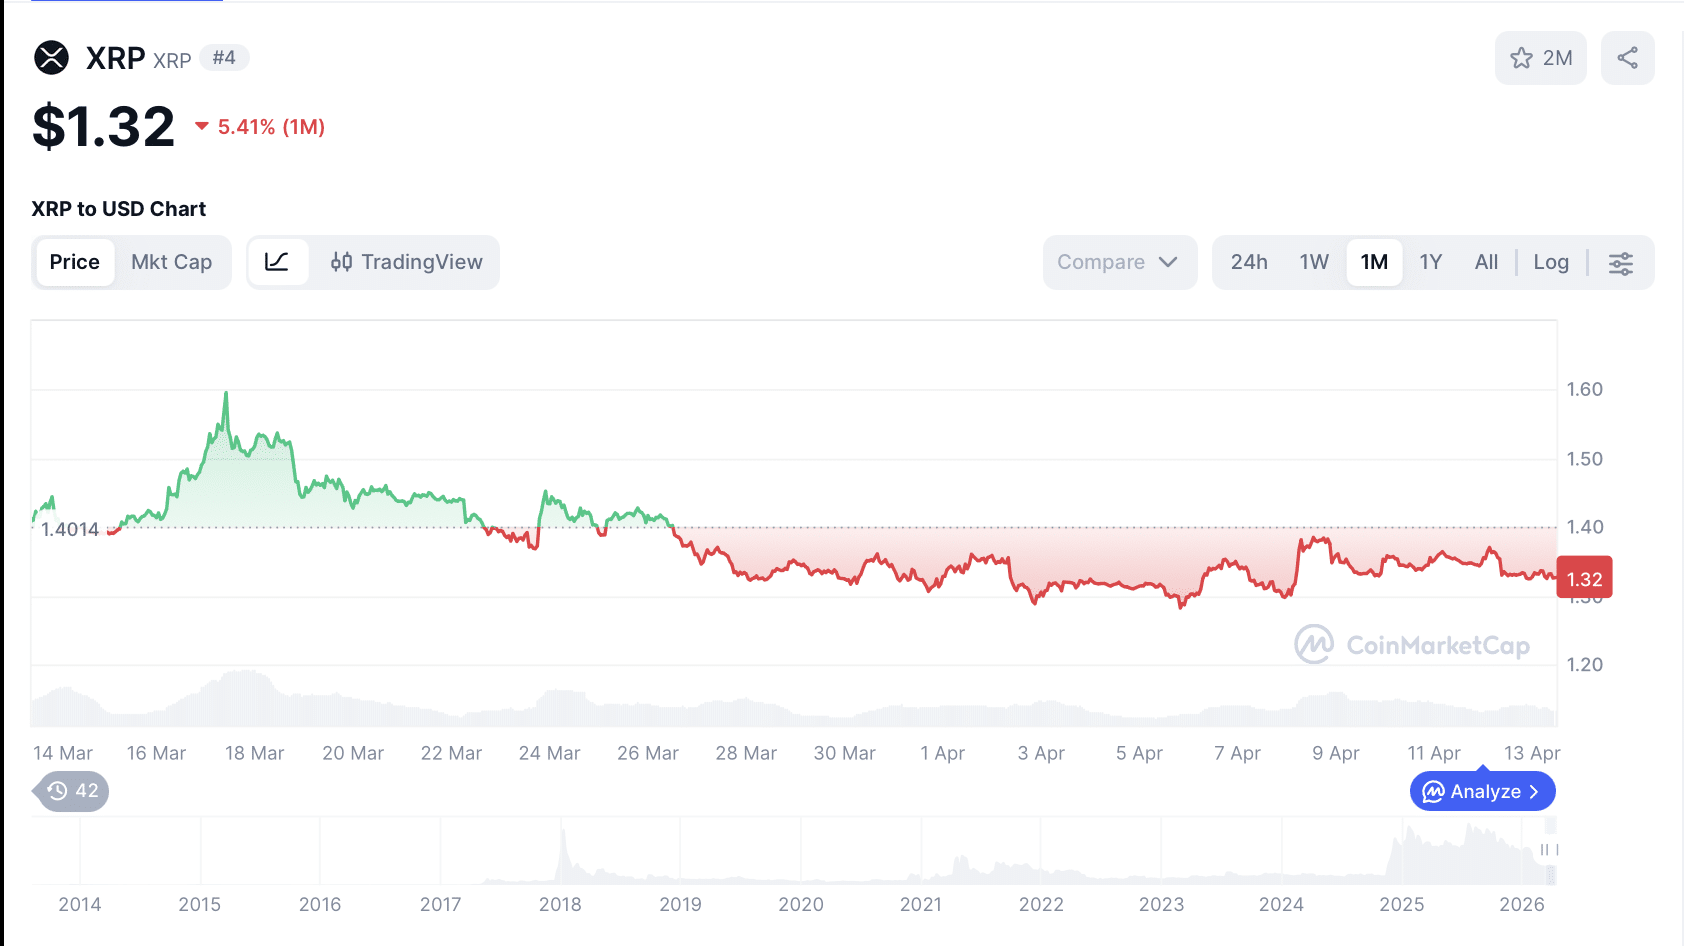Image resolution: width=1694 pixels, height=946 pixels.
Task: Switch to line chart view icon
Action: pos(277,262)
